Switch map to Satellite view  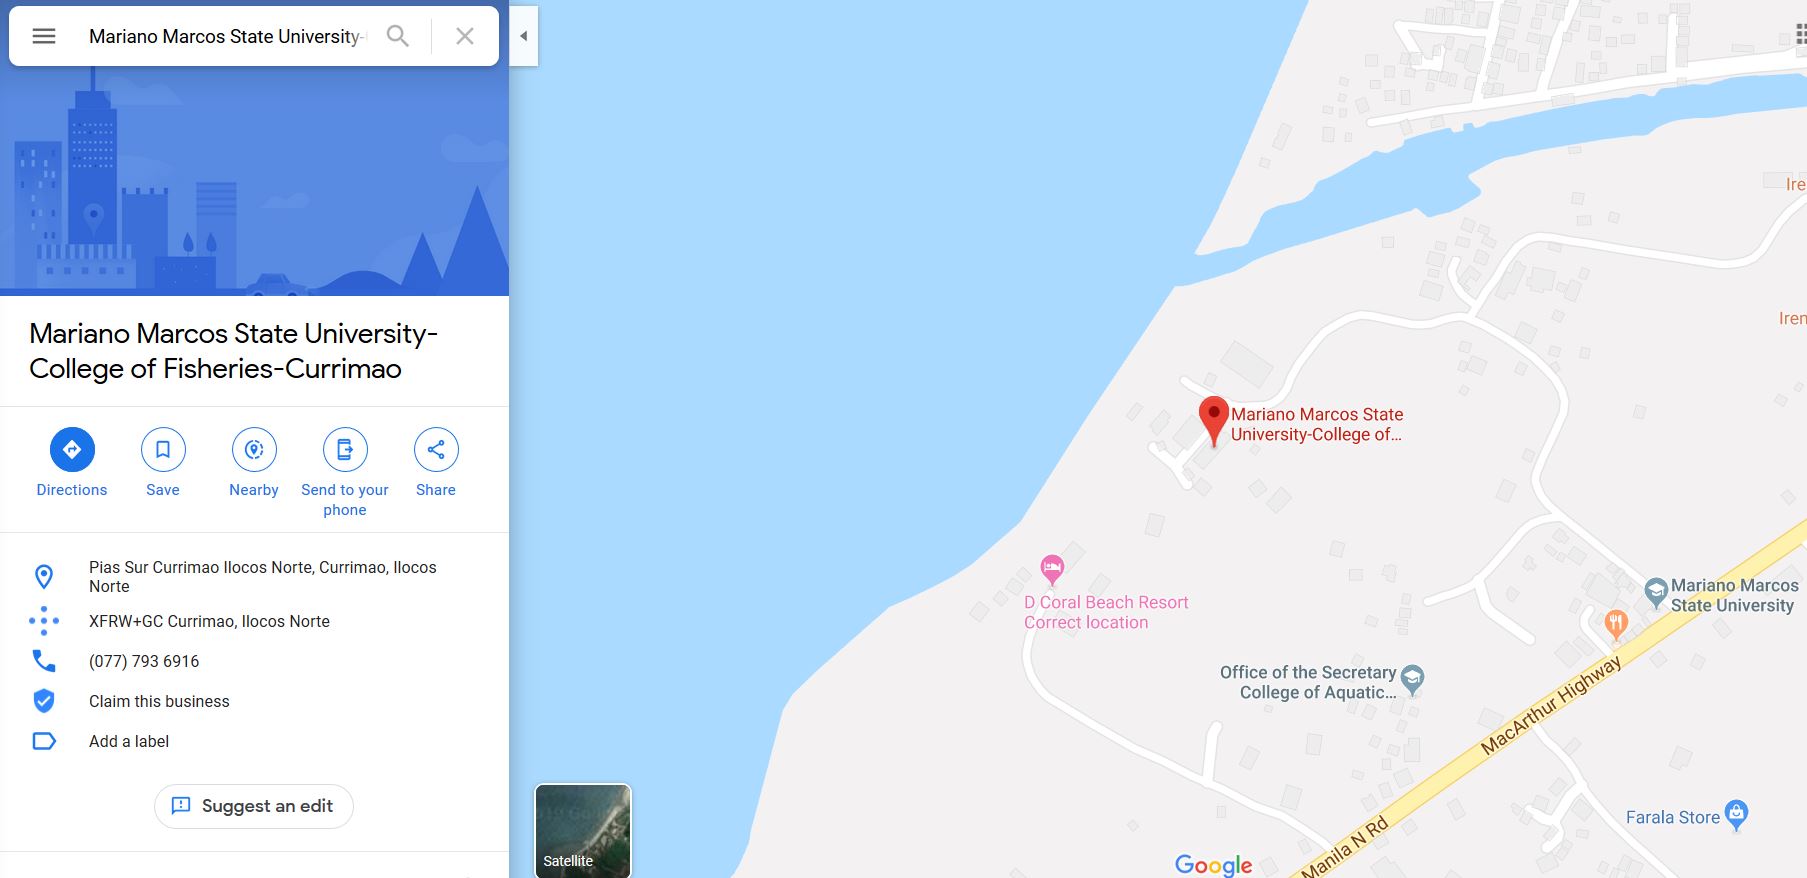(583, 831)
